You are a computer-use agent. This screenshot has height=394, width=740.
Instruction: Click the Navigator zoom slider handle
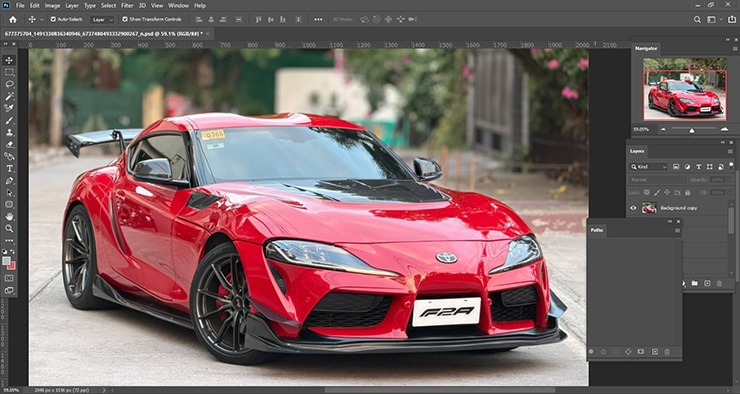[x=691, y=130]
